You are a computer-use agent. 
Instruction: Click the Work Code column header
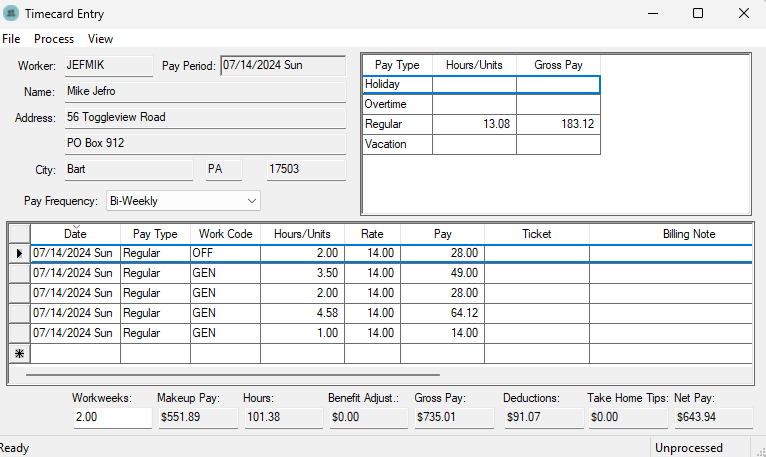(x=225, y=234)
